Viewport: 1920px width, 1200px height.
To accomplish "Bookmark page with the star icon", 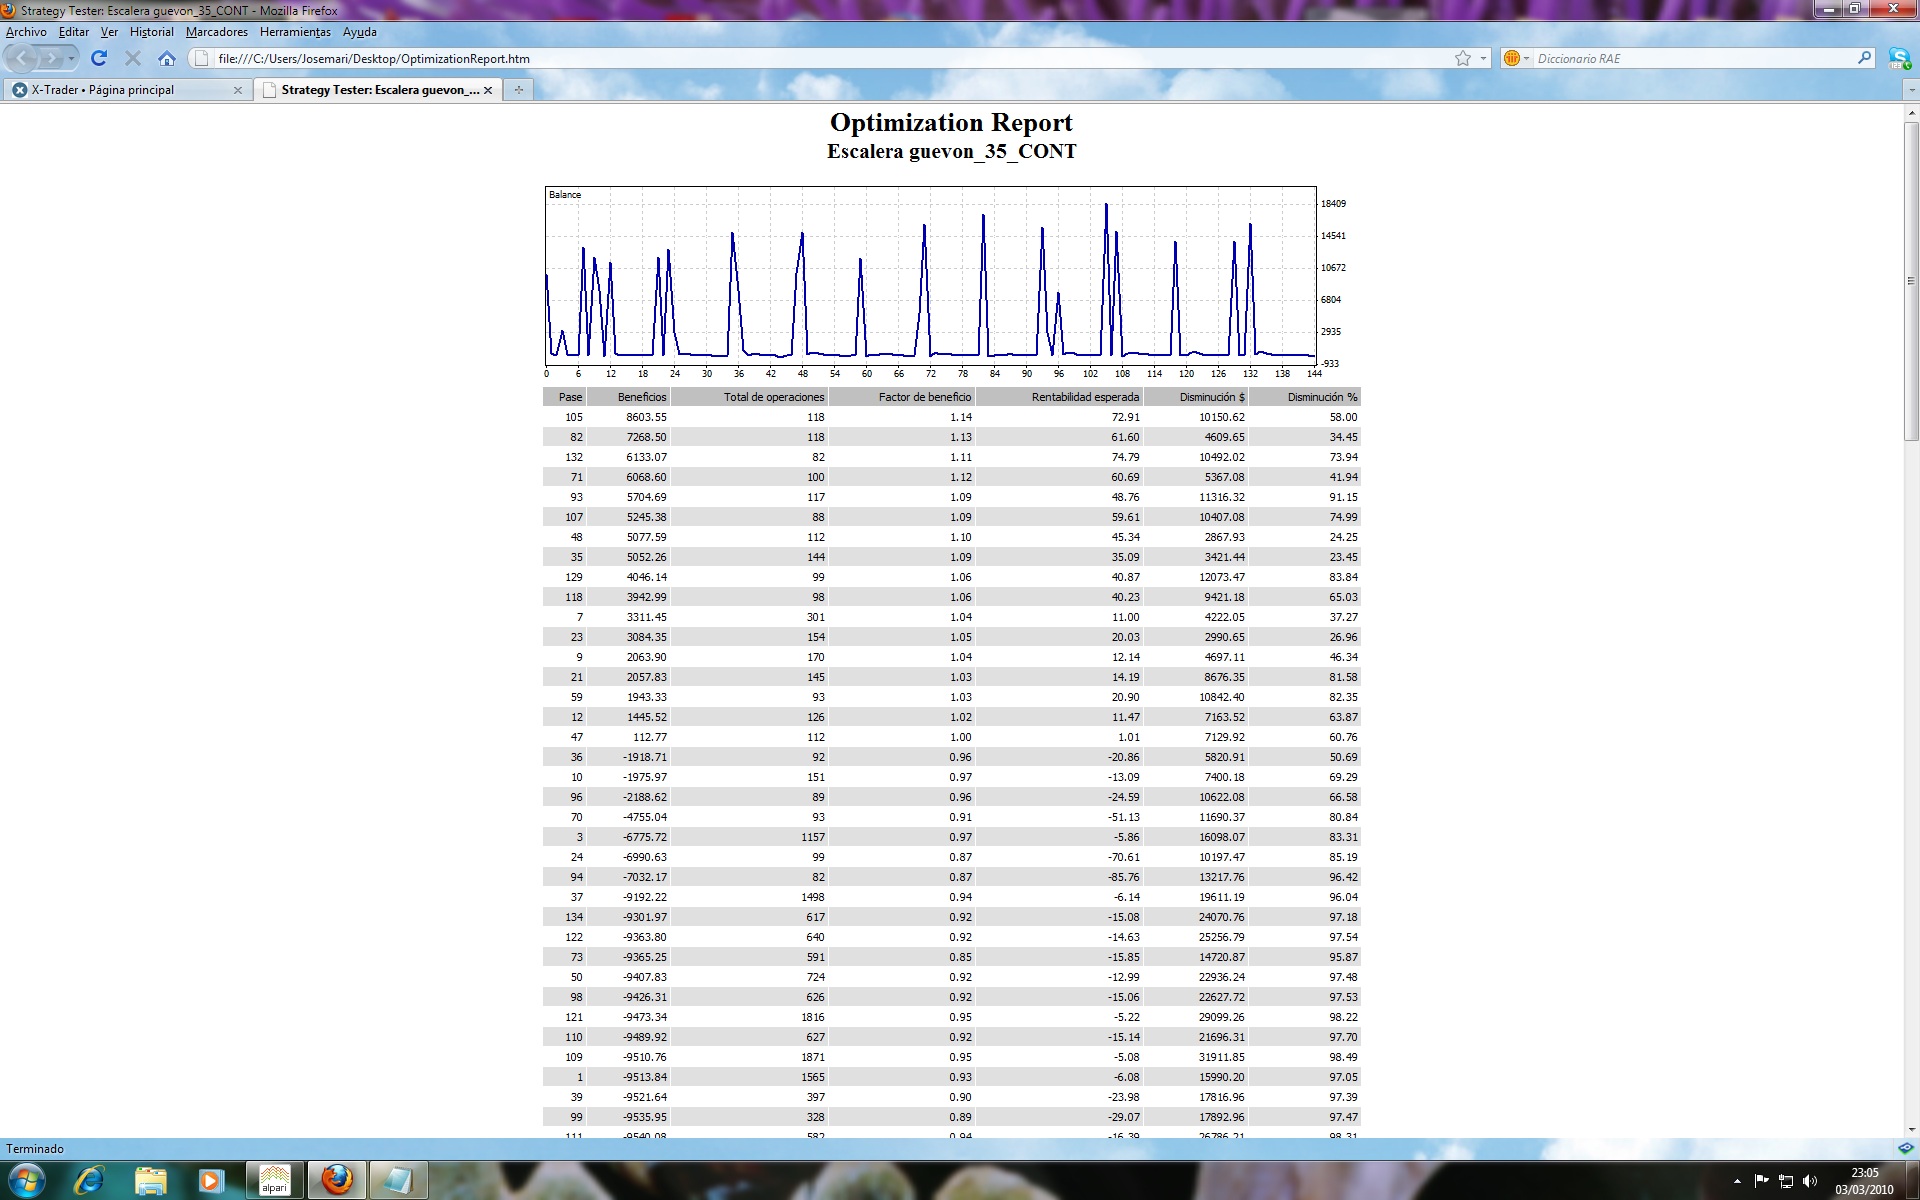I will pos(1463,58).
